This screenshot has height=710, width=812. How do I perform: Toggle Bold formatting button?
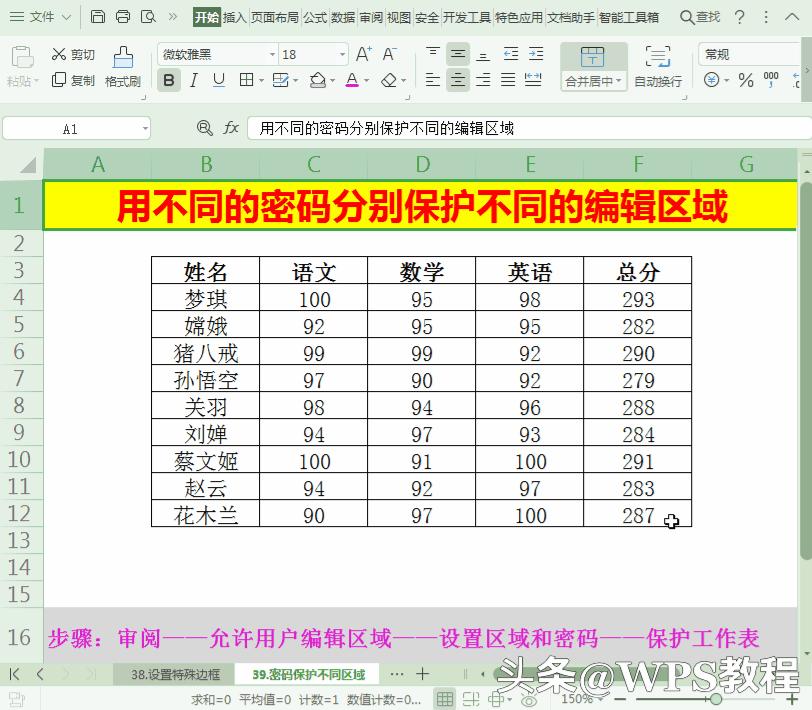169,80
